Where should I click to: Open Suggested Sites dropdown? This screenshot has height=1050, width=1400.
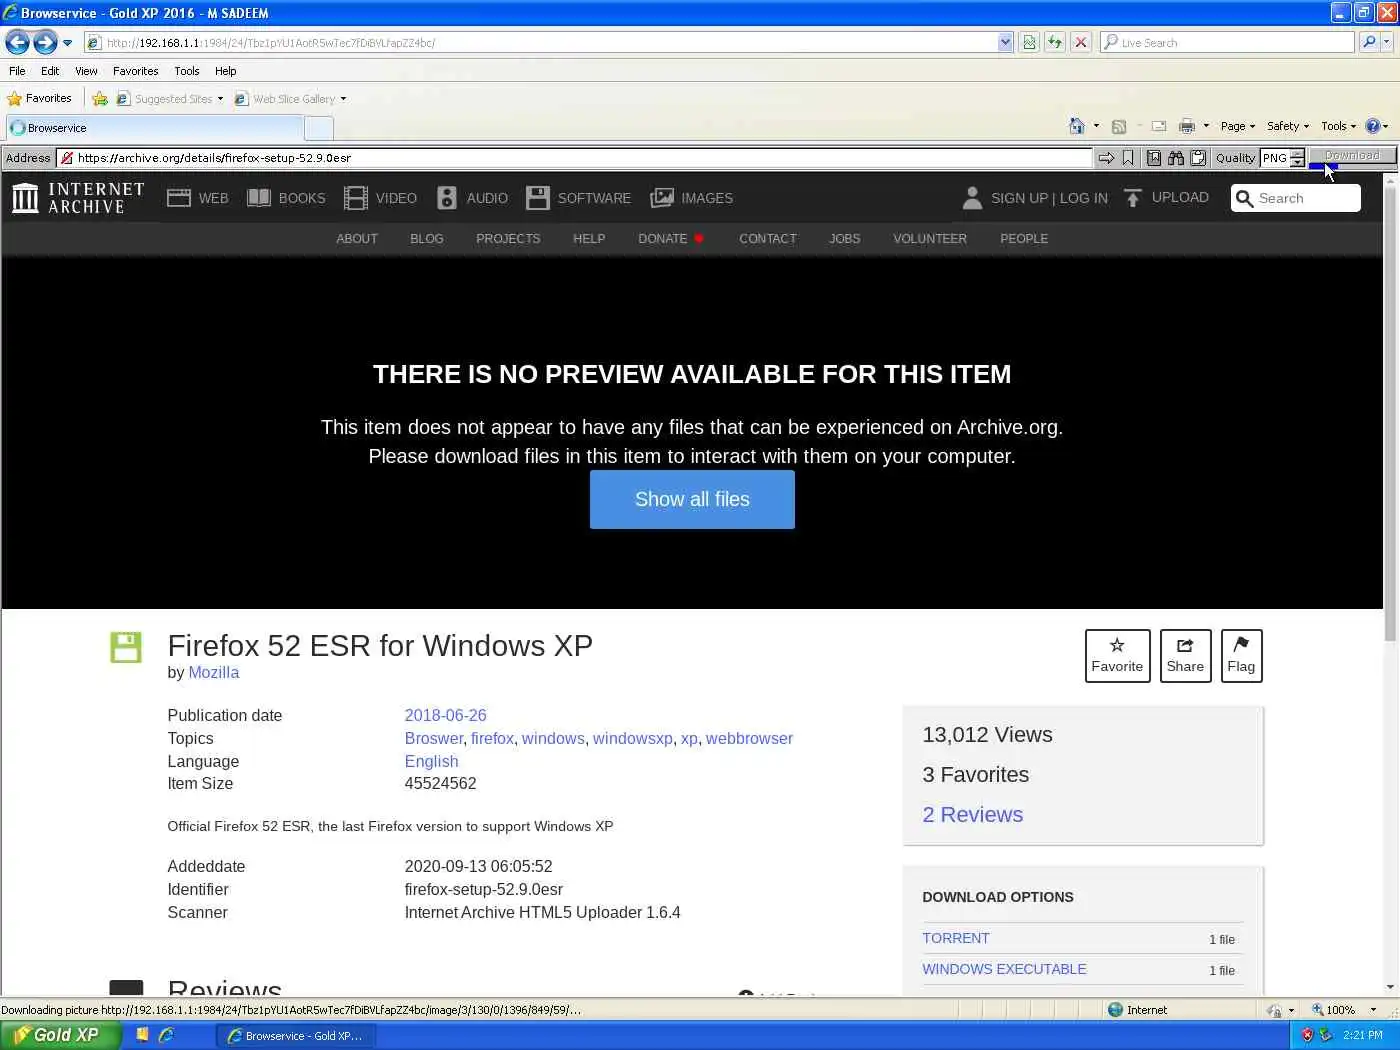point(170,99)
